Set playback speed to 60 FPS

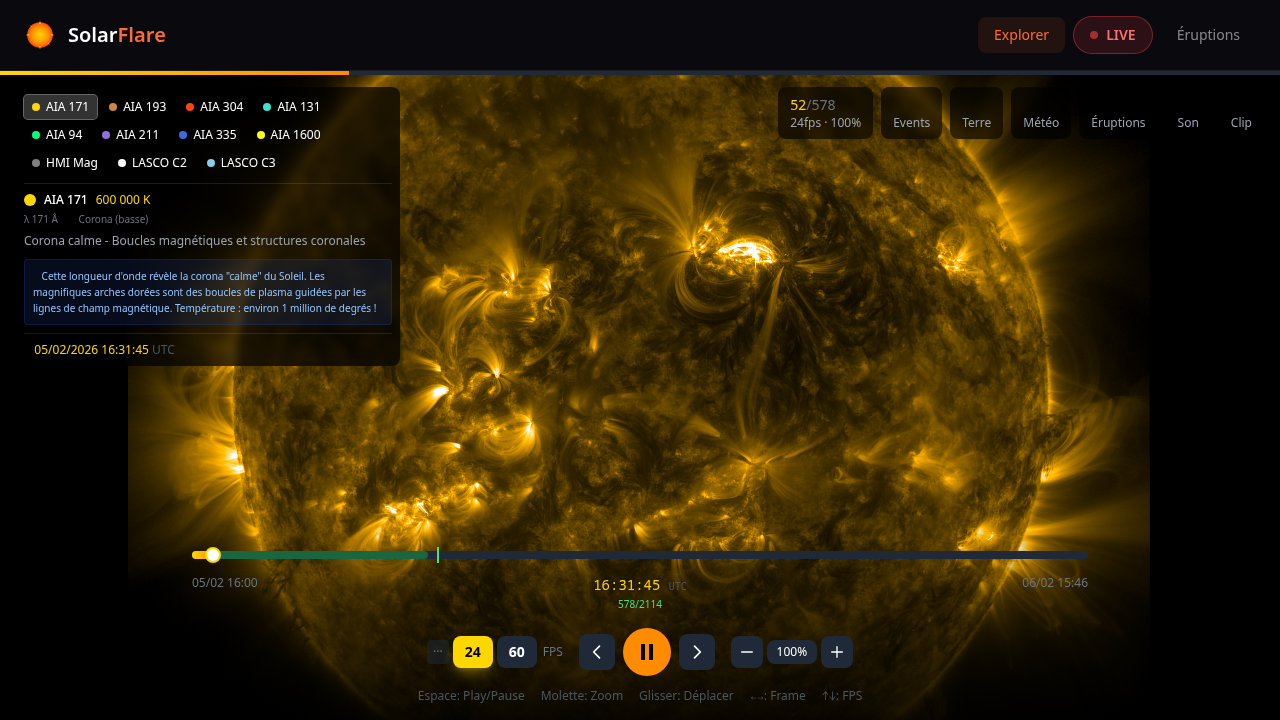(517, 652)
